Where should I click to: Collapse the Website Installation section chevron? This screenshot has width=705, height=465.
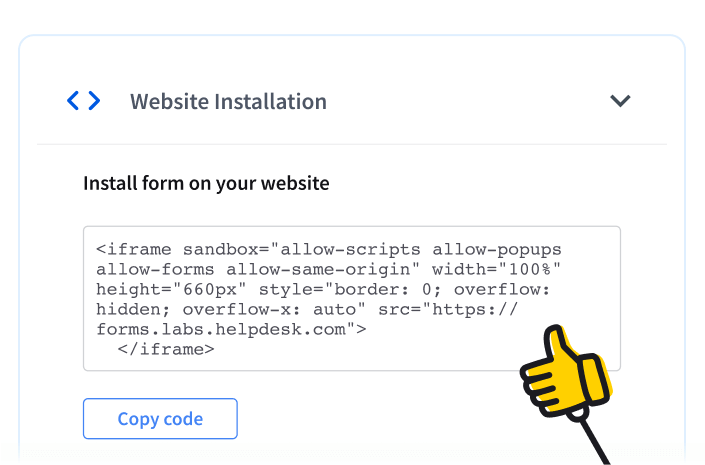pos(621,101)
